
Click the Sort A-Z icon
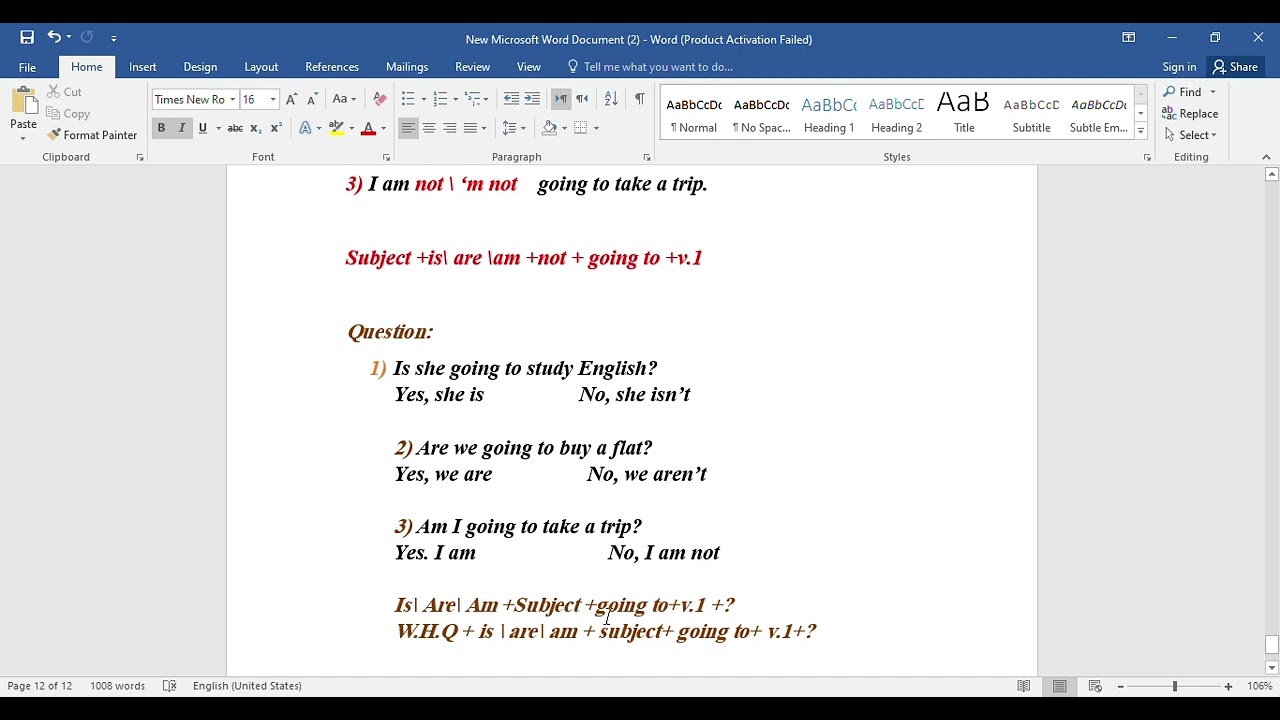pos(611,99)
